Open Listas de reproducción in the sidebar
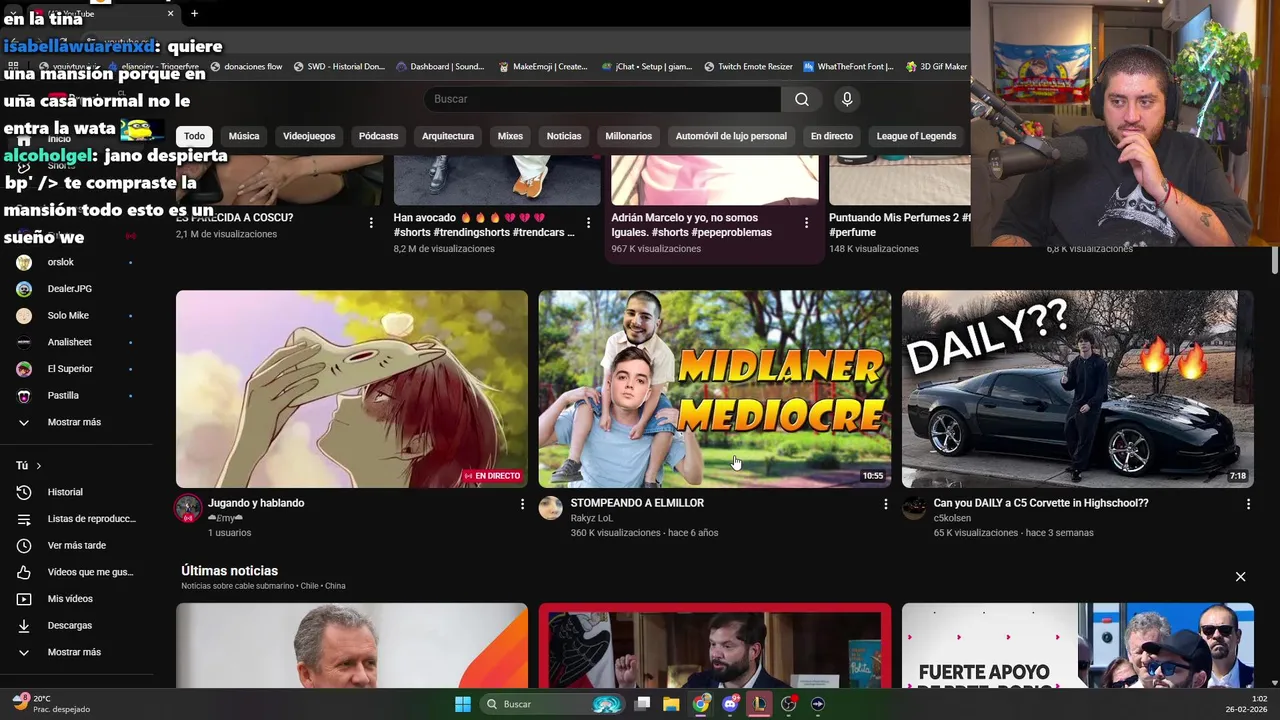The image size is (1280, 720). tap(91, 519)
